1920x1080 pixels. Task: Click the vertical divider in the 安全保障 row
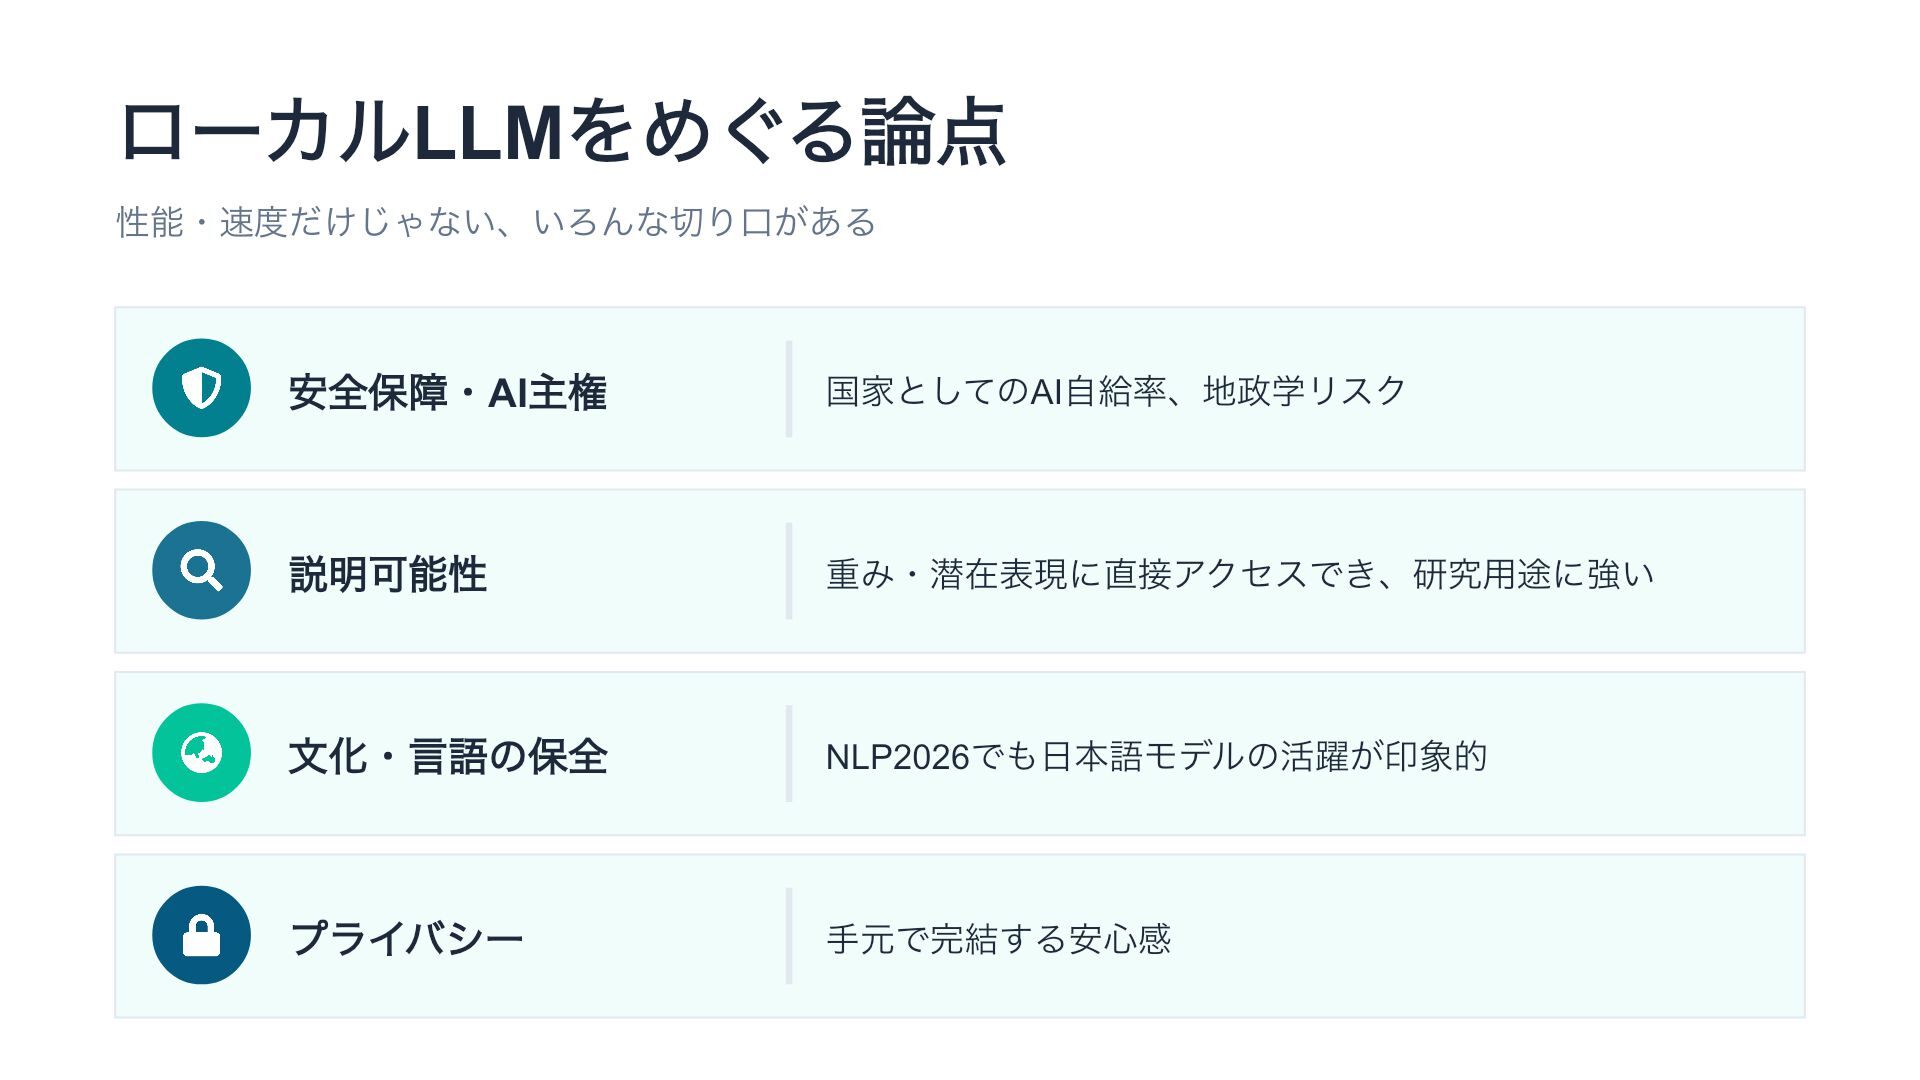pyautogui.click(x=789, y=389)
